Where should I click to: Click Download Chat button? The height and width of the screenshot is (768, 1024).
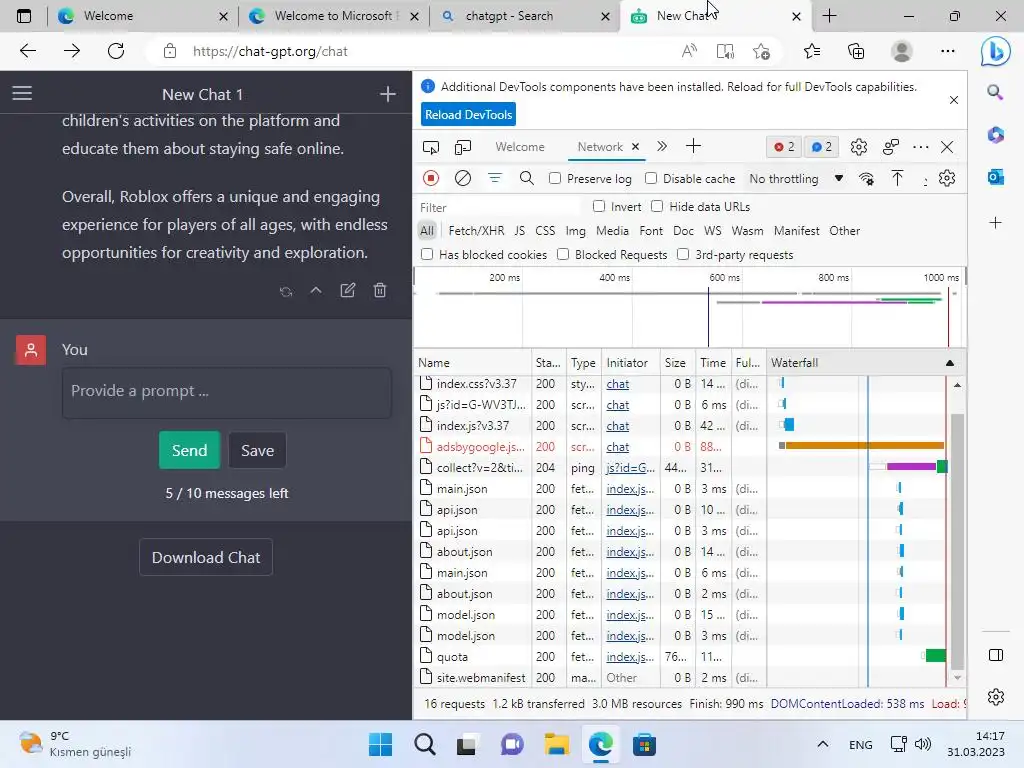coord(206,557)
